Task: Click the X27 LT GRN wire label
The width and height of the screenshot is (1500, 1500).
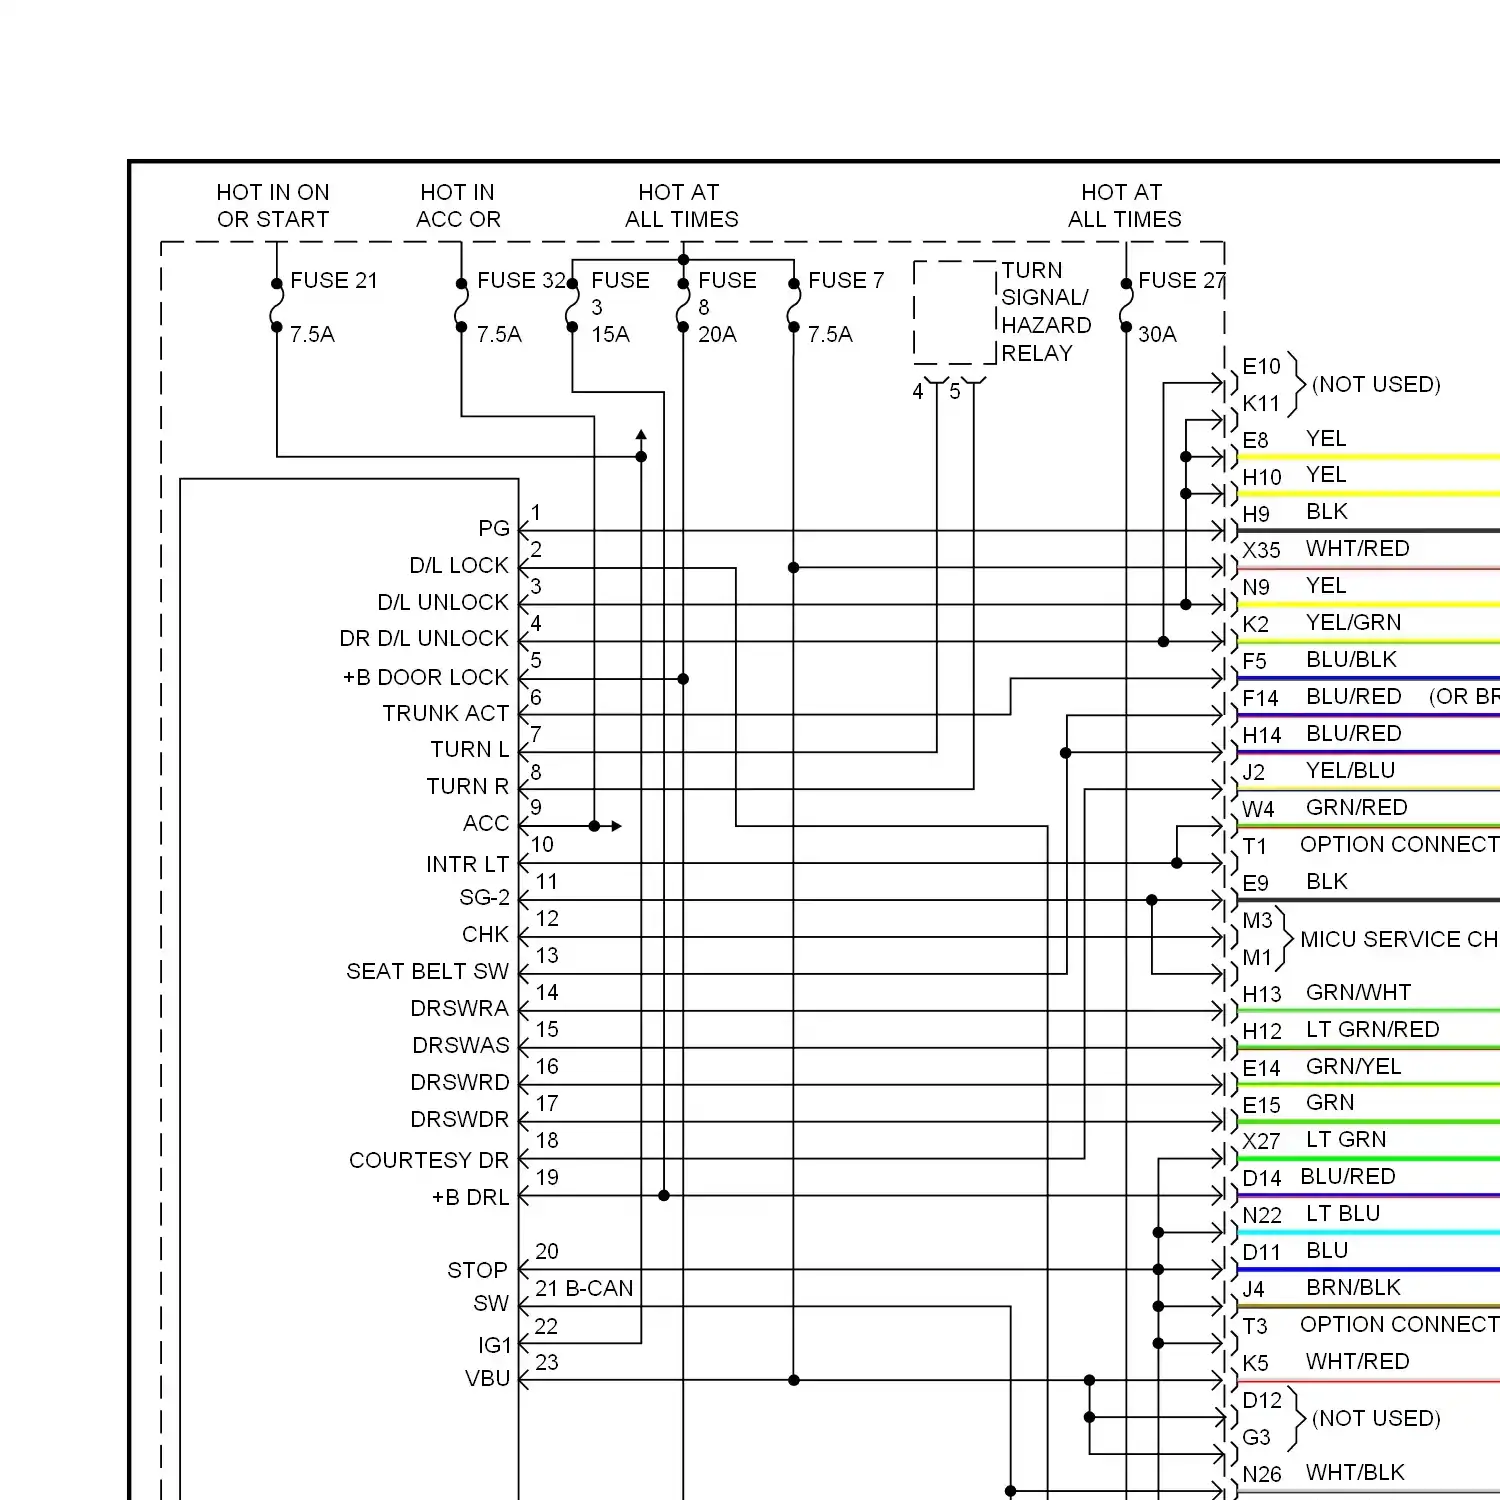Action: (1315, 1141)
